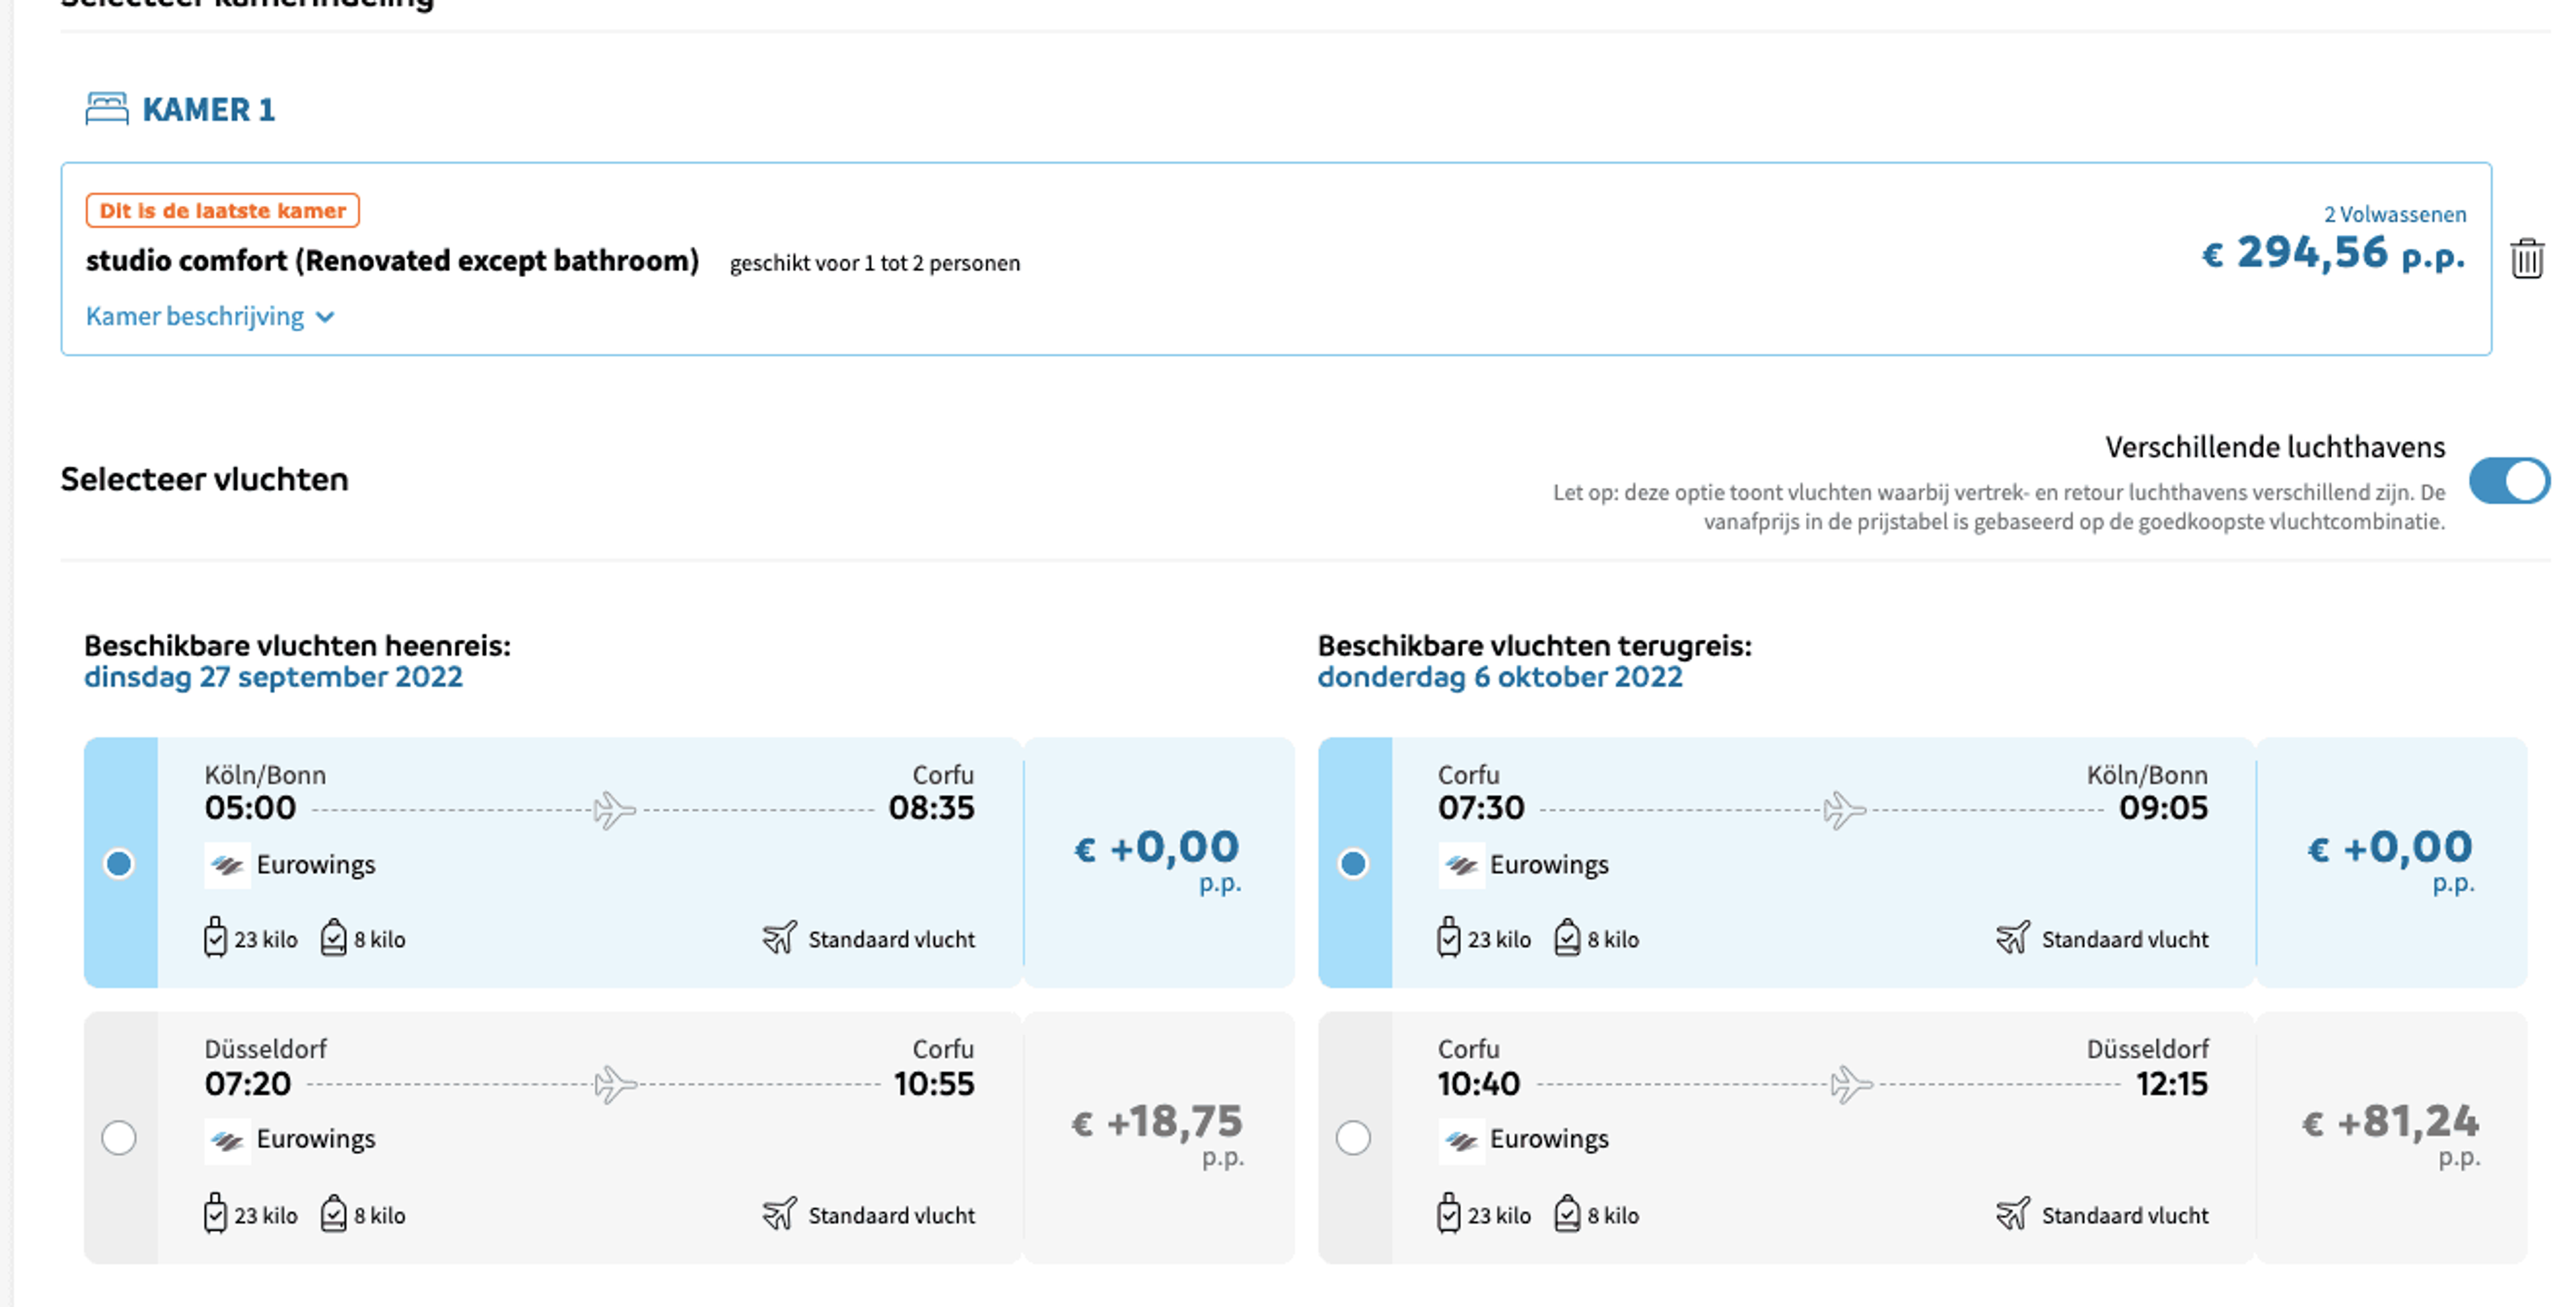Viewport: 2576px width, 1307px height.
Task: Delete room with the trash can icon
Action: click(2526, 259)
